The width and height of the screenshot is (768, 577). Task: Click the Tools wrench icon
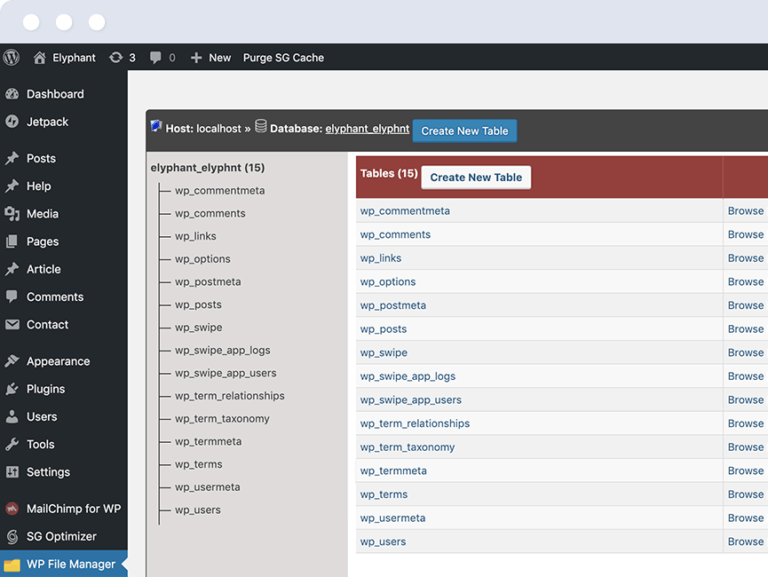point(12,444)
